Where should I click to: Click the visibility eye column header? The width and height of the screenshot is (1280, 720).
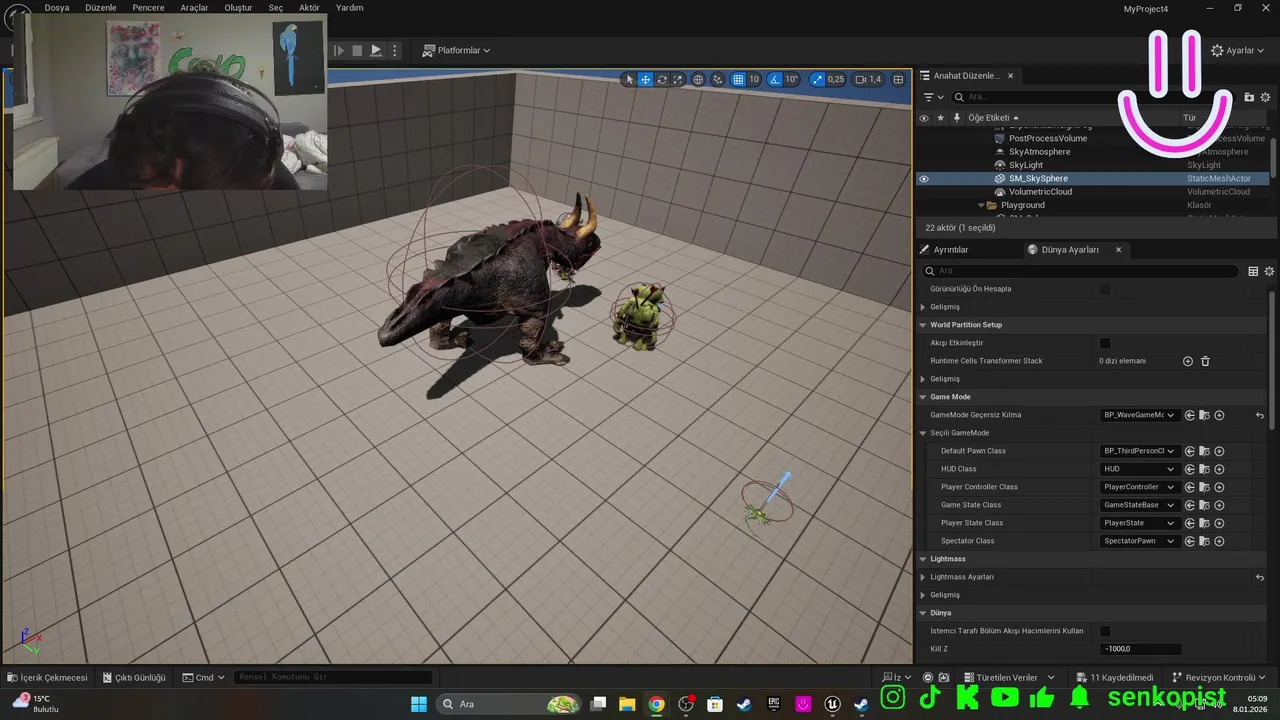pos(924,118)
